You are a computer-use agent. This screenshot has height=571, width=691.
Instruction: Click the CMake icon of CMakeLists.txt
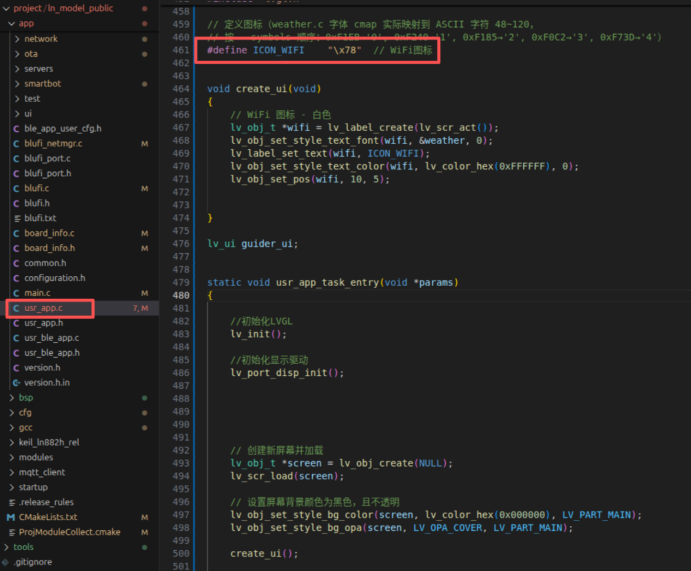pyautogui.click(x=11, y=517)
